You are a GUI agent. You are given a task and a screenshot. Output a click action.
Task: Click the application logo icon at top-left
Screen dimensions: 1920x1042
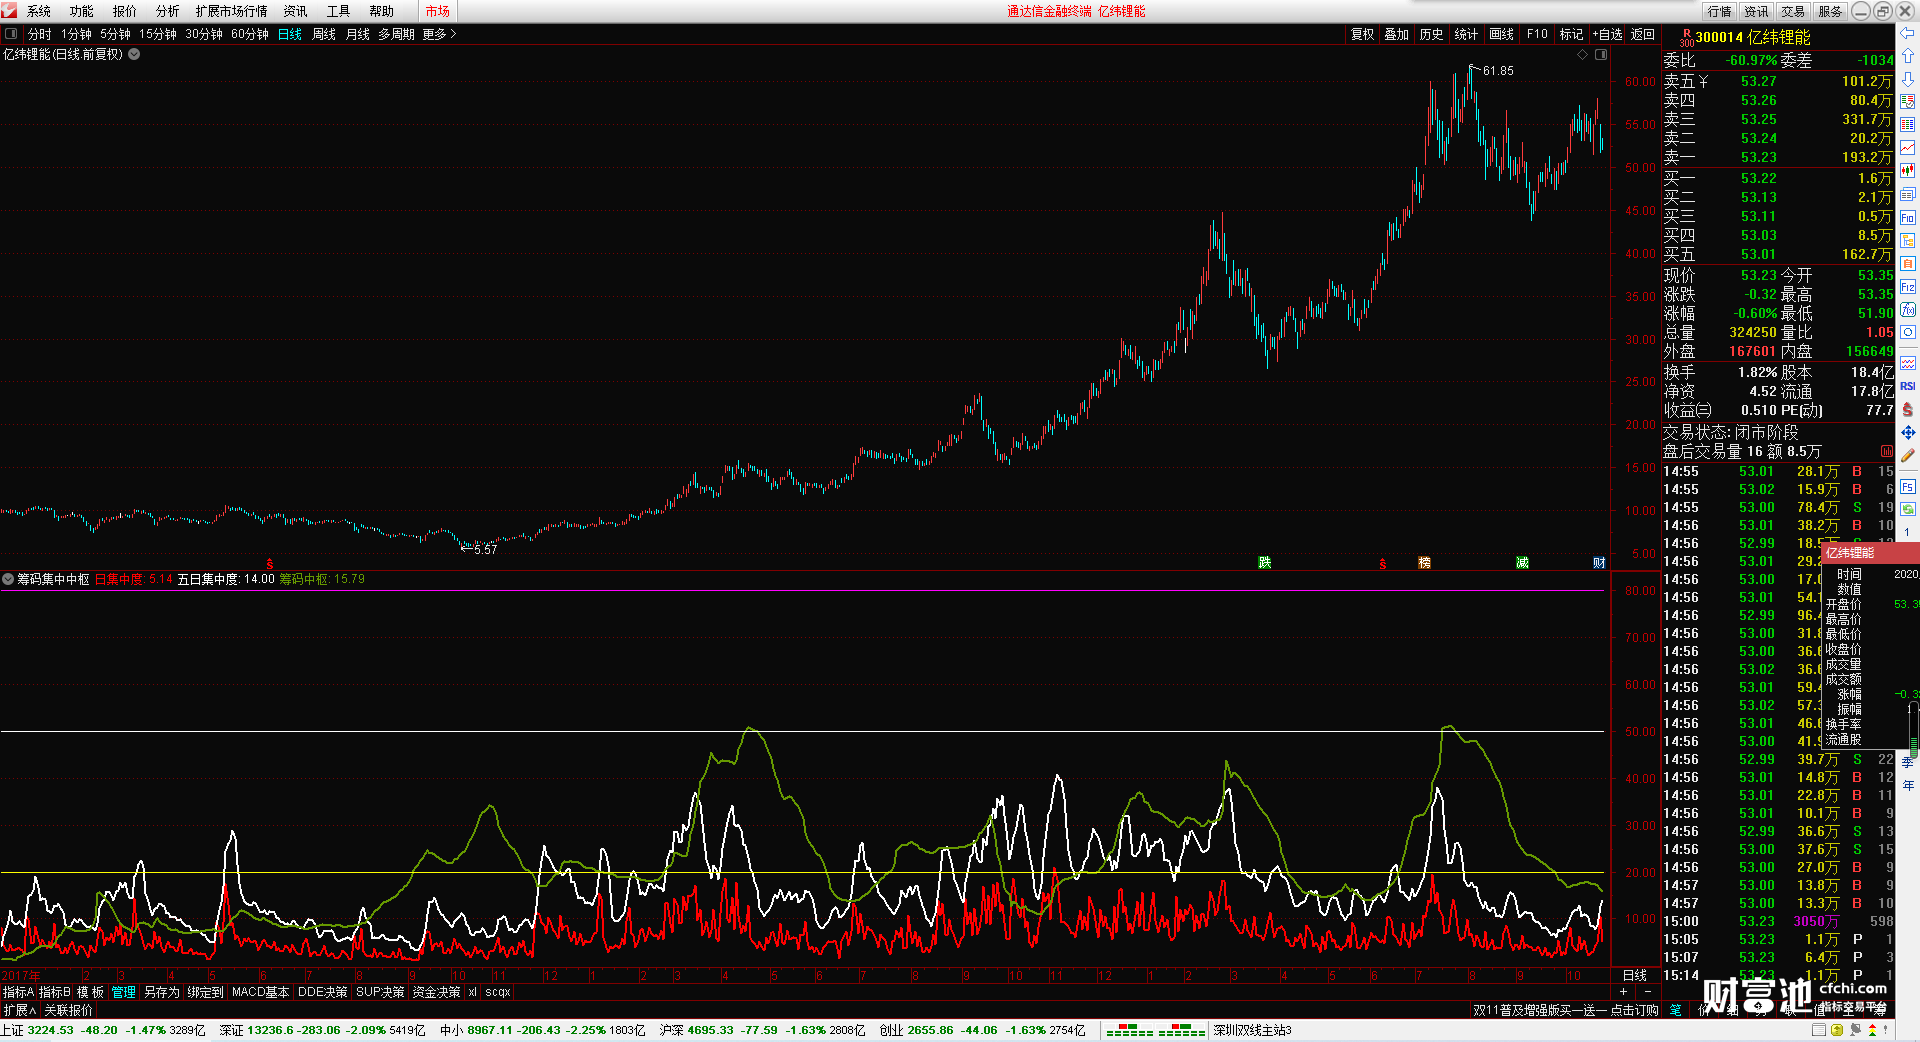pyautogui.click(x=9, y=10)
